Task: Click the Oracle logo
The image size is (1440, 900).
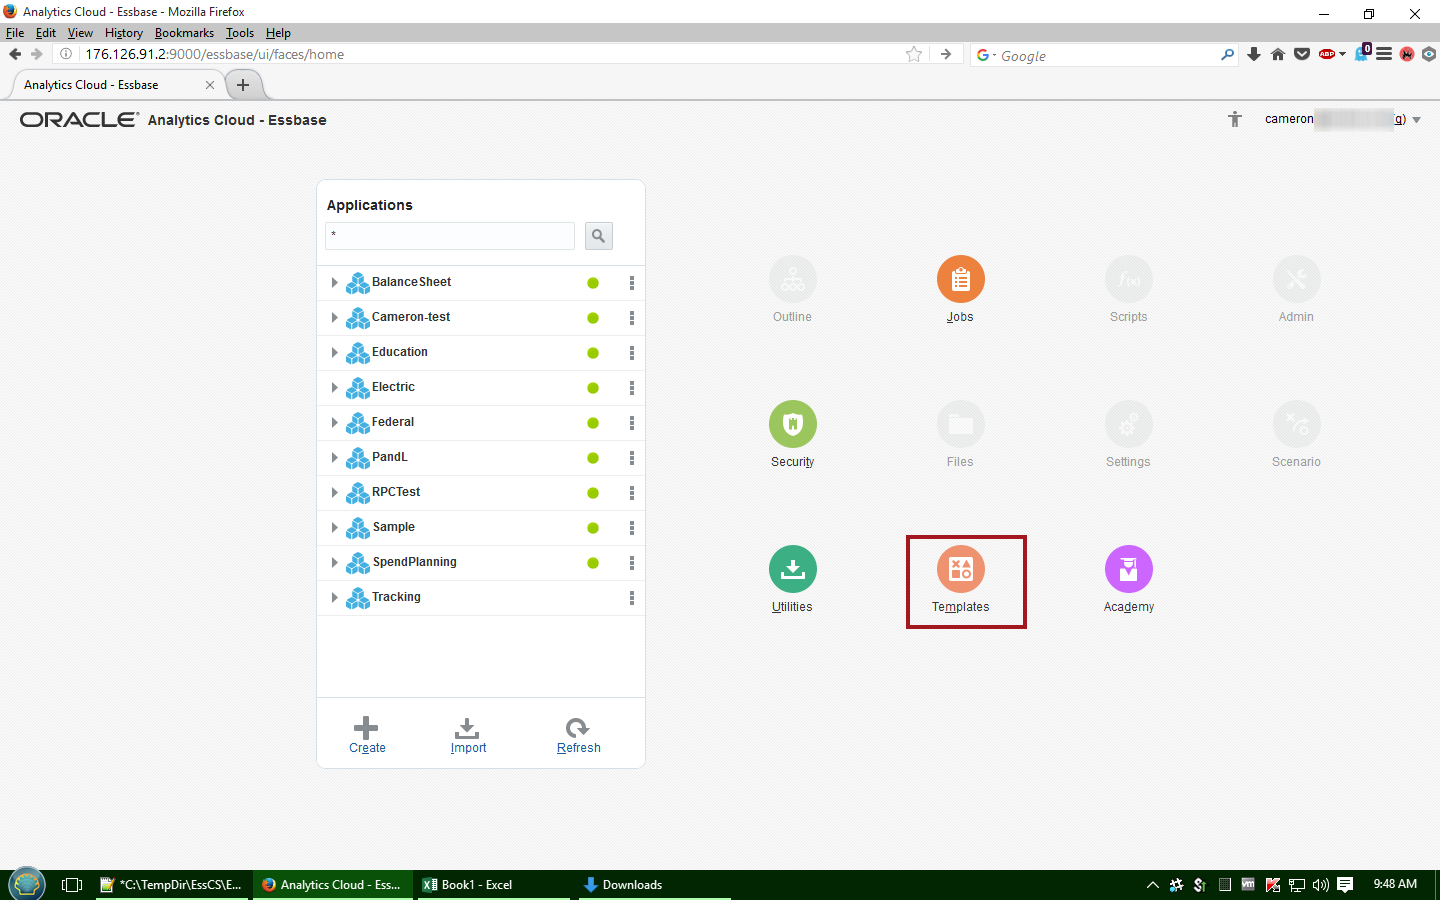Action: coord(79,120)
